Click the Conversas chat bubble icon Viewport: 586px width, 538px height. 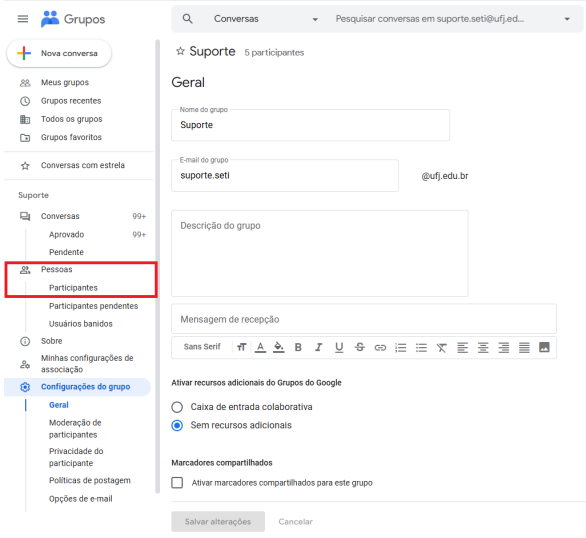pyautogui.click(x=25, y=216)
